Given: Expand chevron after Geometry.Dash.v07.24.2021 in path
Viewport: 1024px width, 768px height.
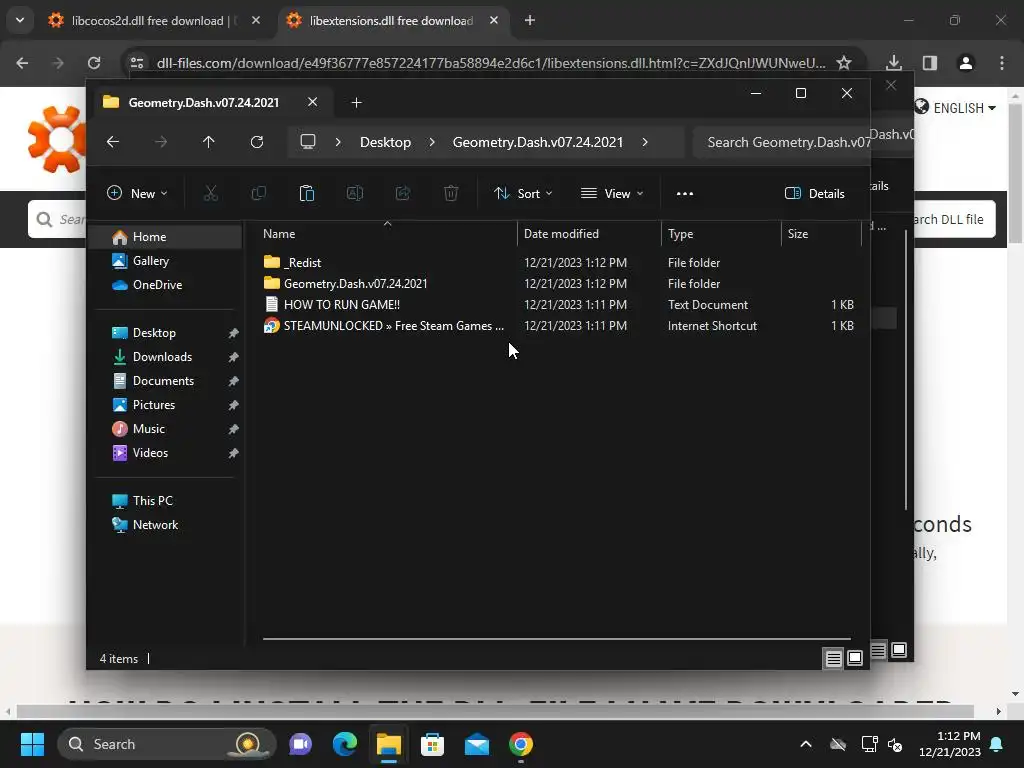Looking at the screenshot, I should point(645,142).
